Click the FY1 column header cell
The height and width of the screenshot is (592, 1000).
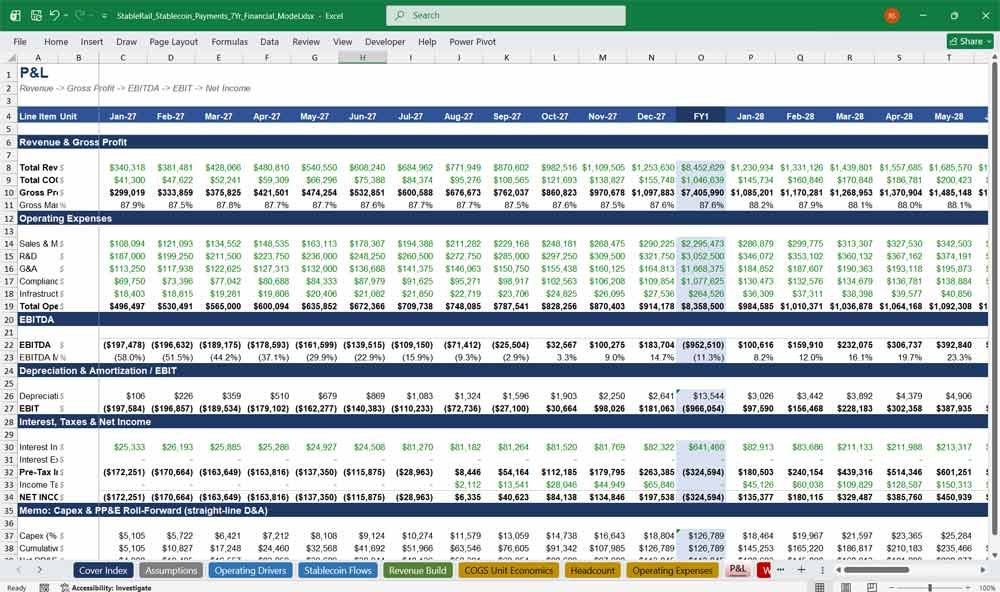pos(700,116)
